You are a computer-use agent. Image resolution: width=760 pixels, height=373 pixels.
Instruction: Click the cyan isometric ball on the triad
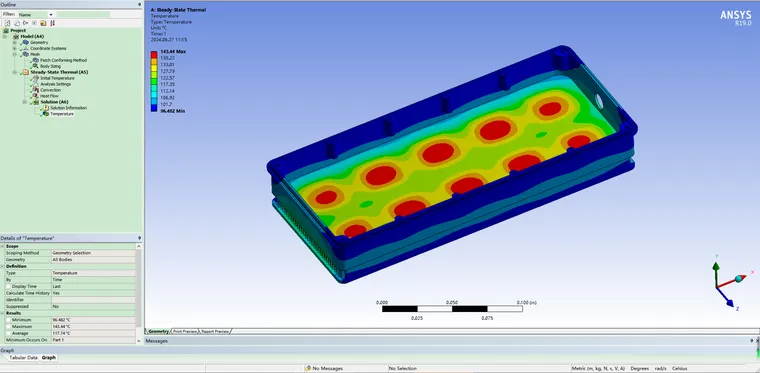[x=739, y=279]
